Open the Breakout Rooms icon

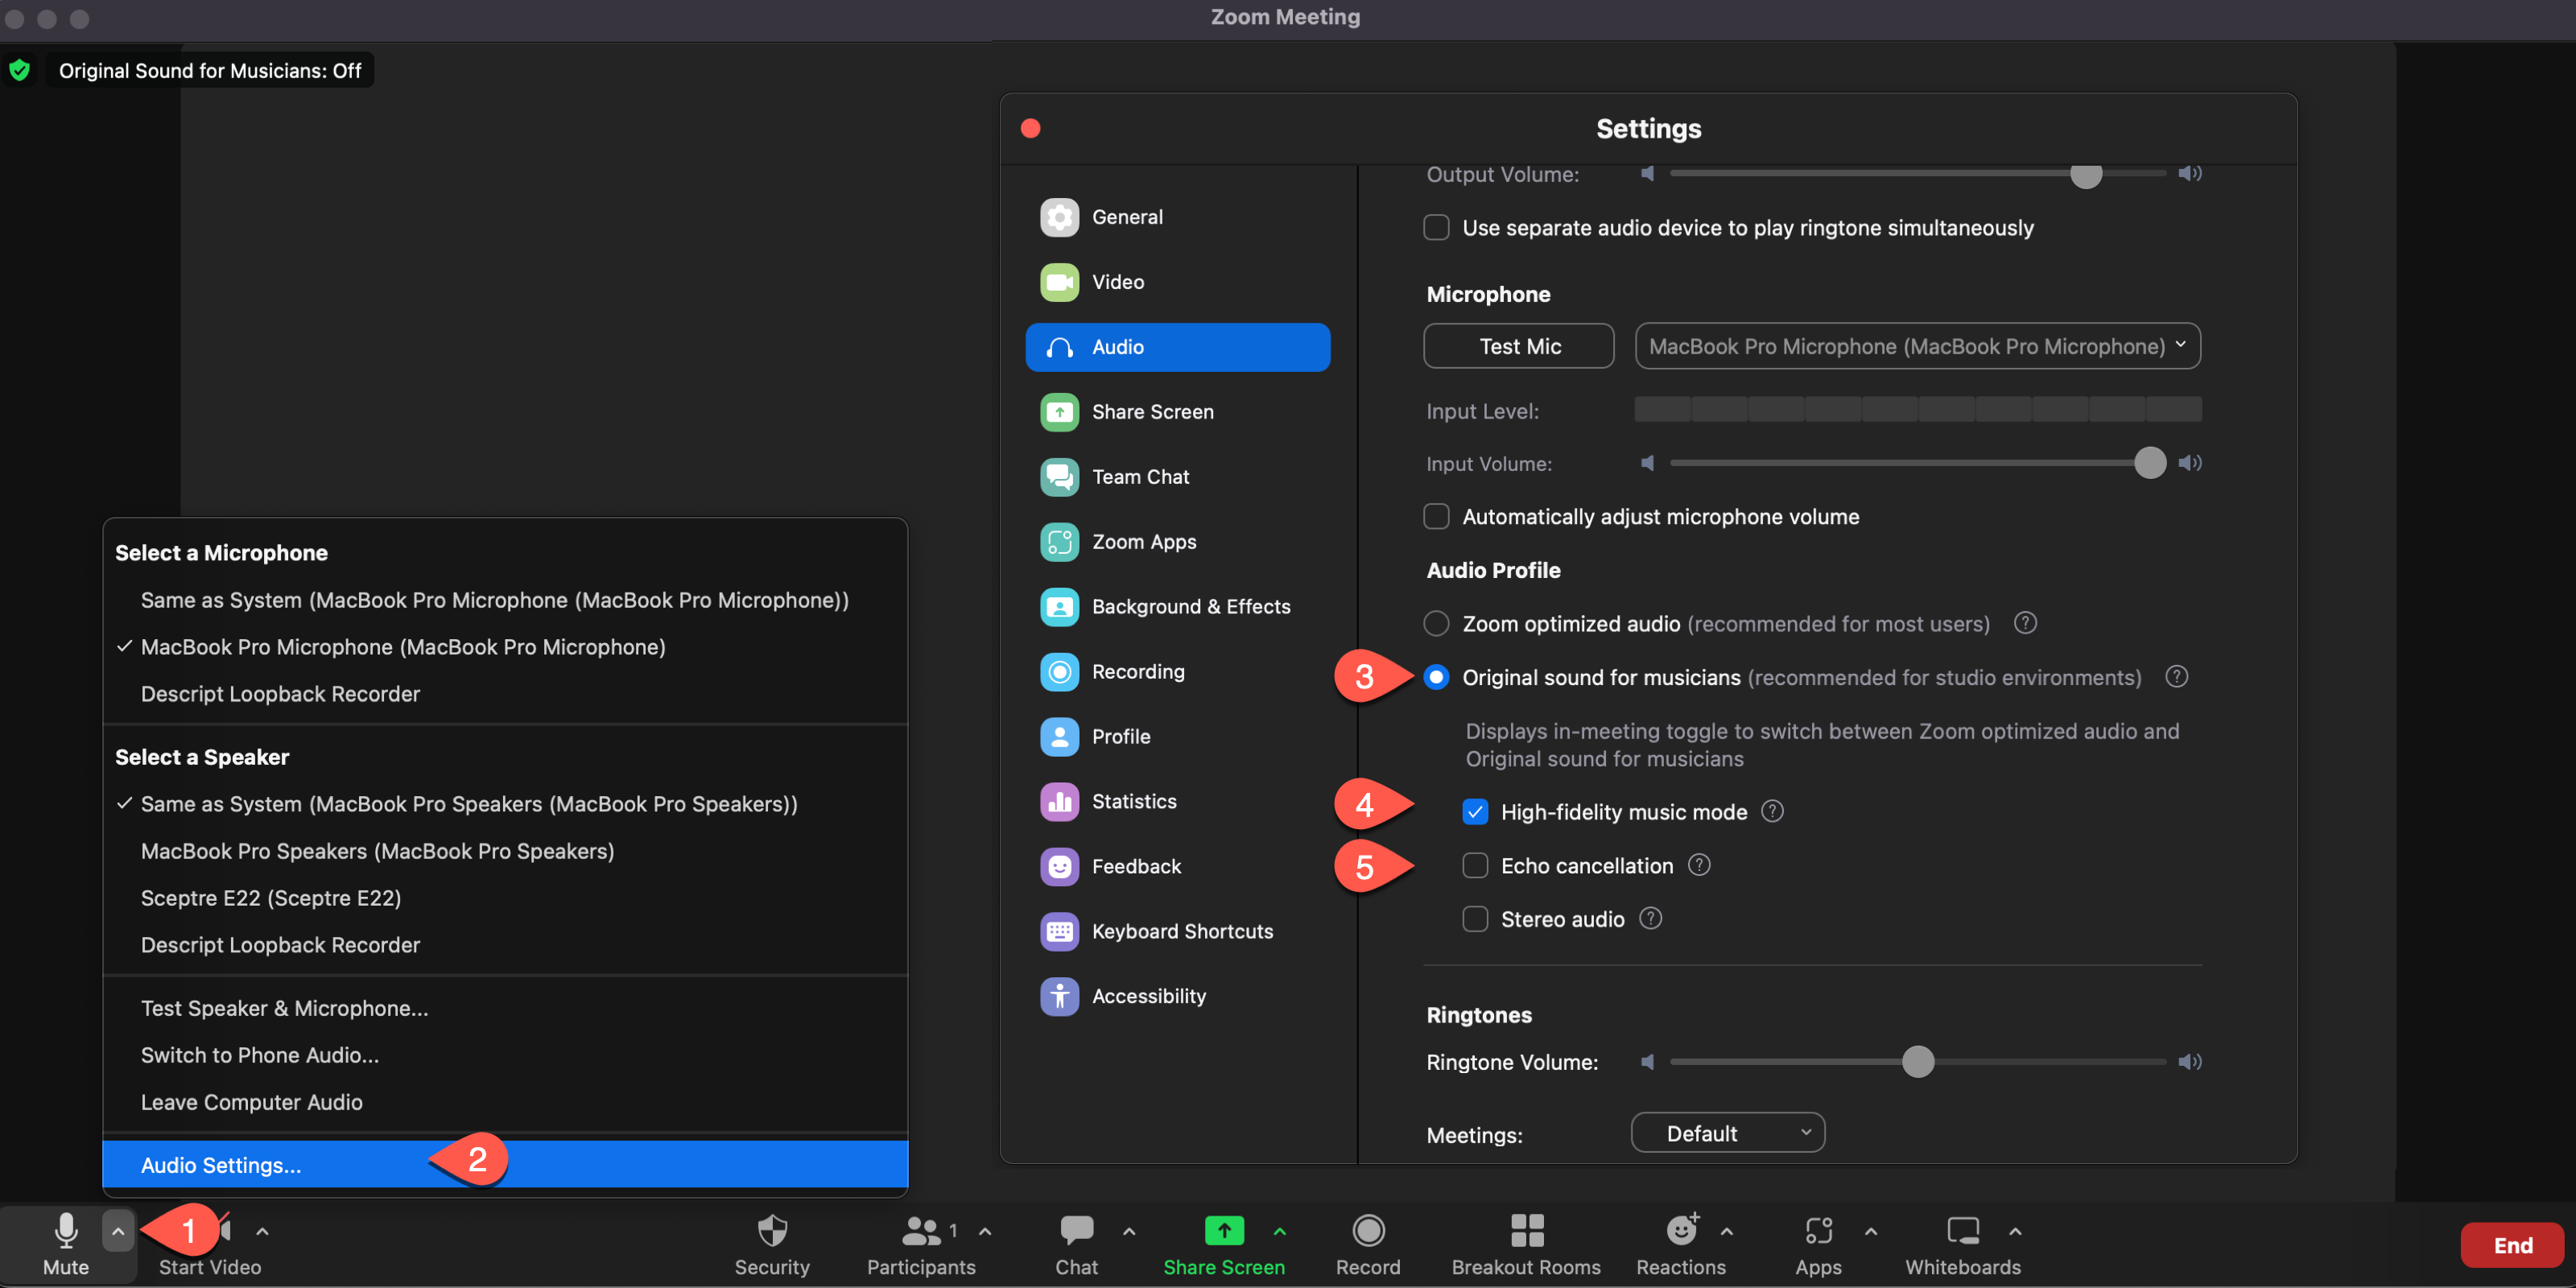1526,1230
